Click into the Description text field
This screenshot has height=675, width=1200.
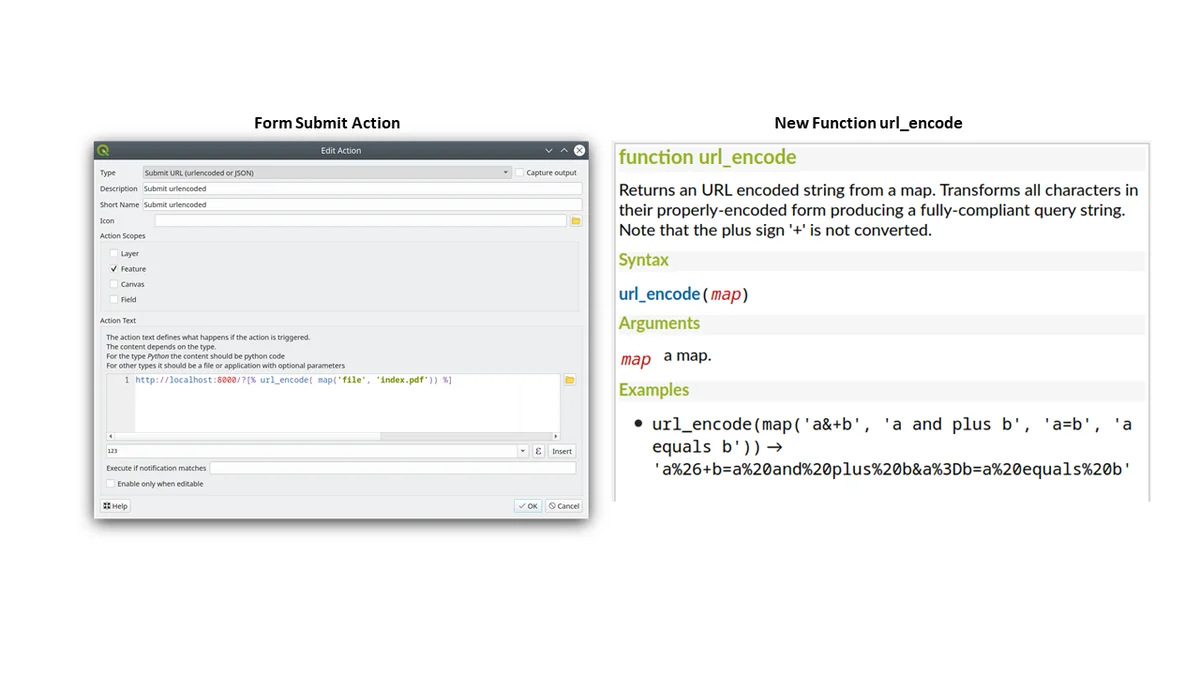(361, 189)
